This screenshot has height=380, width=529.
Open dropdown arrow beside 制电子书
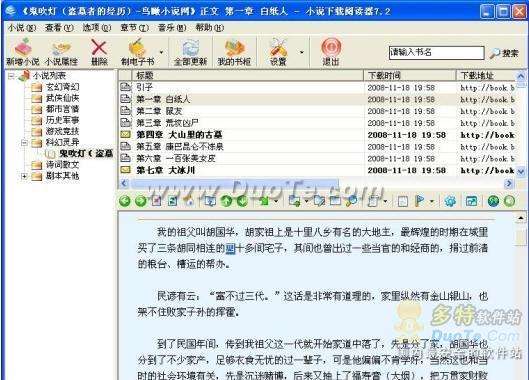[161, 52]
